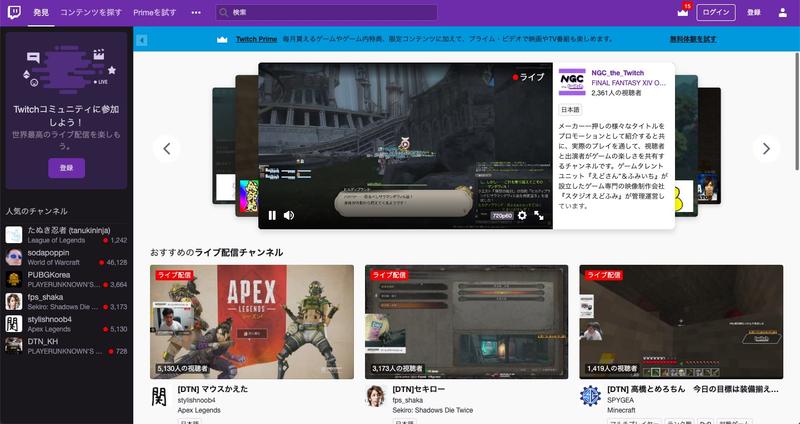Open Primeを試す navigation item
The width and height of the screenshot is (800, 424).
click(155, 12)
